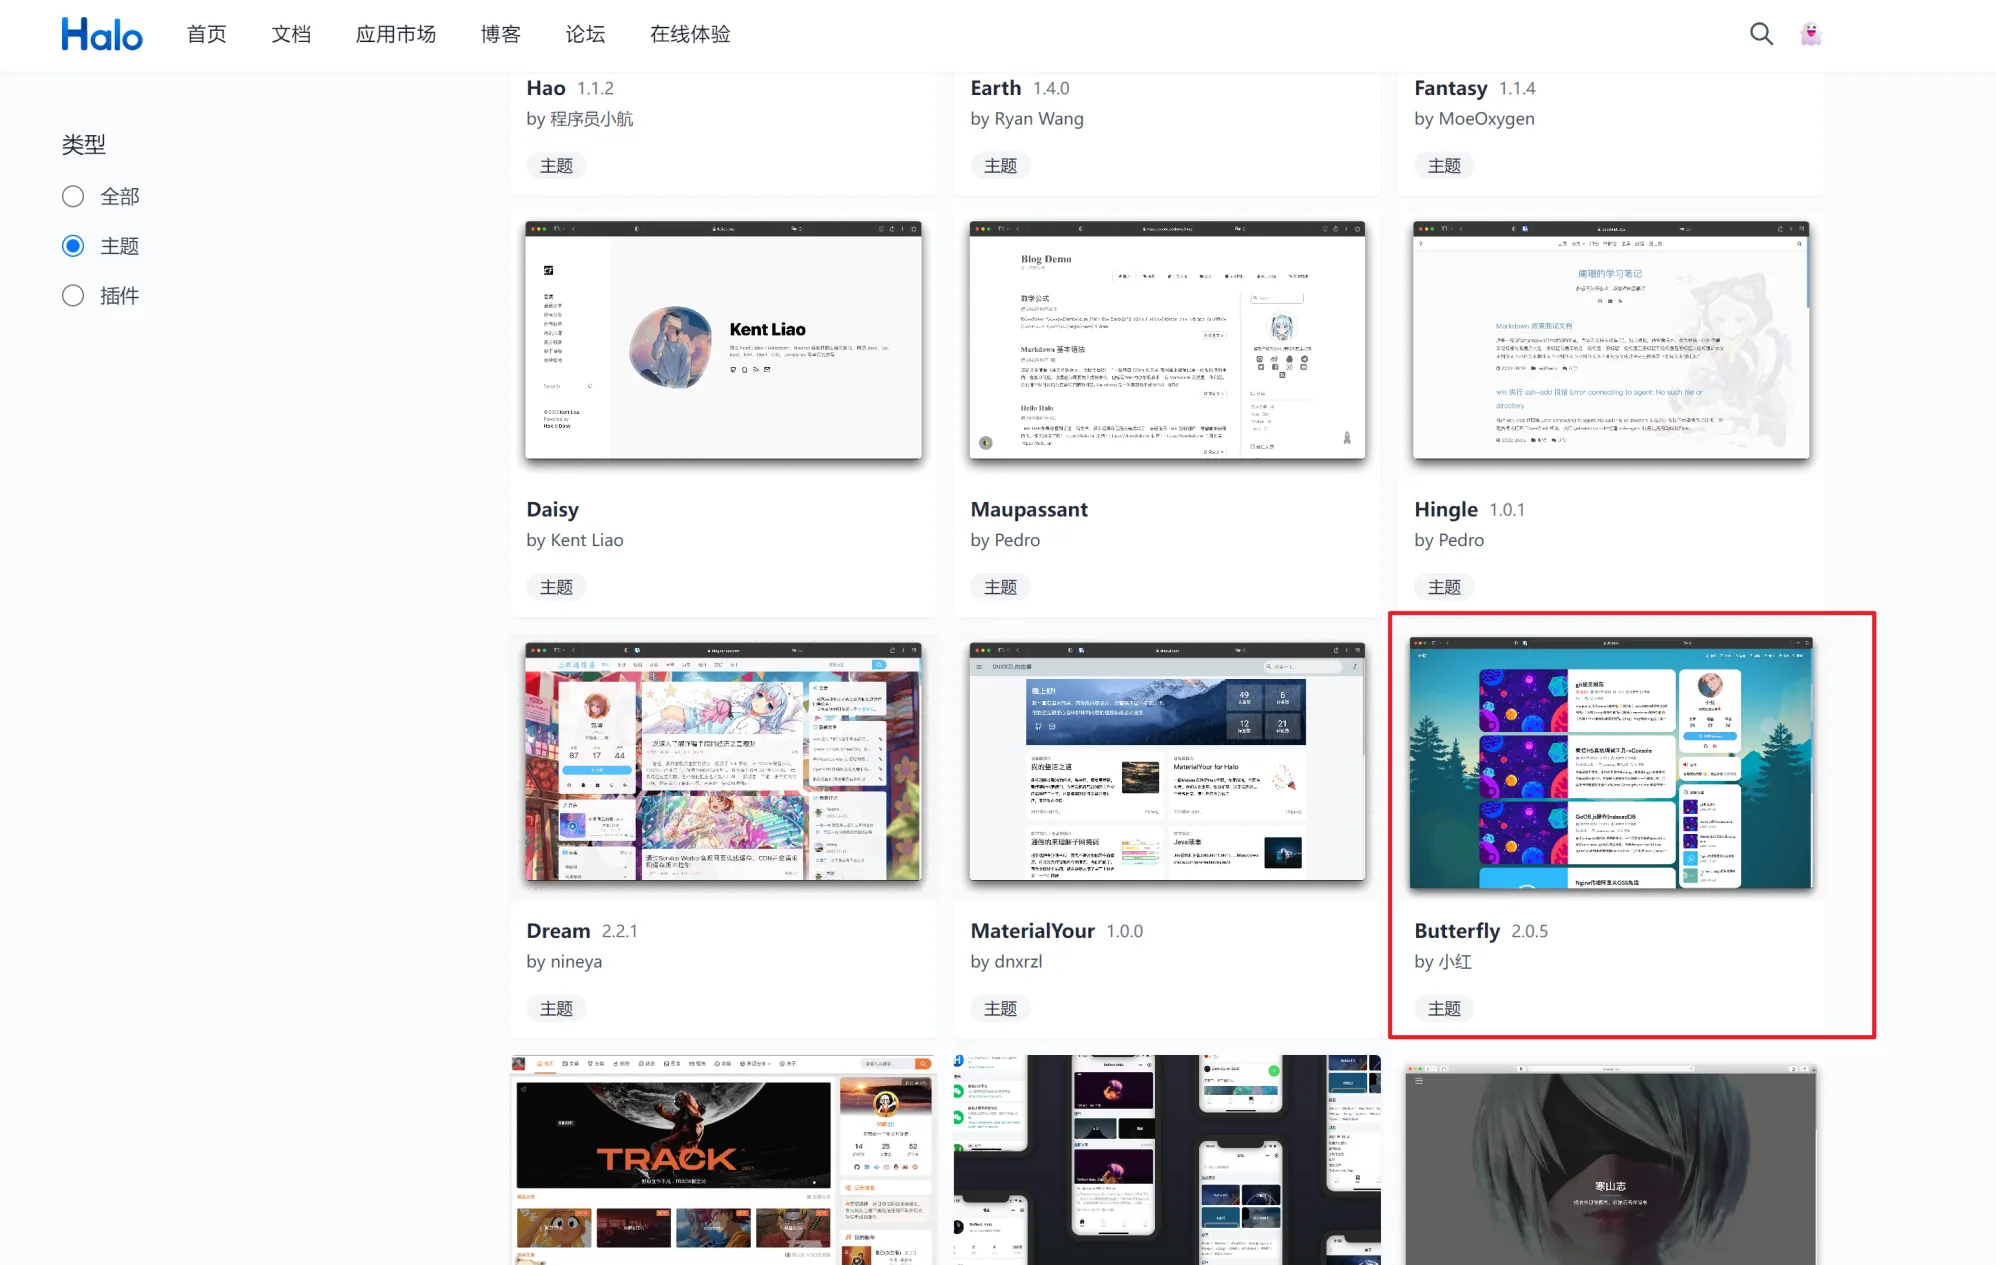Open the 博客 nav item
Viewport: 1996px width, 1265px height.
[500, 35]
